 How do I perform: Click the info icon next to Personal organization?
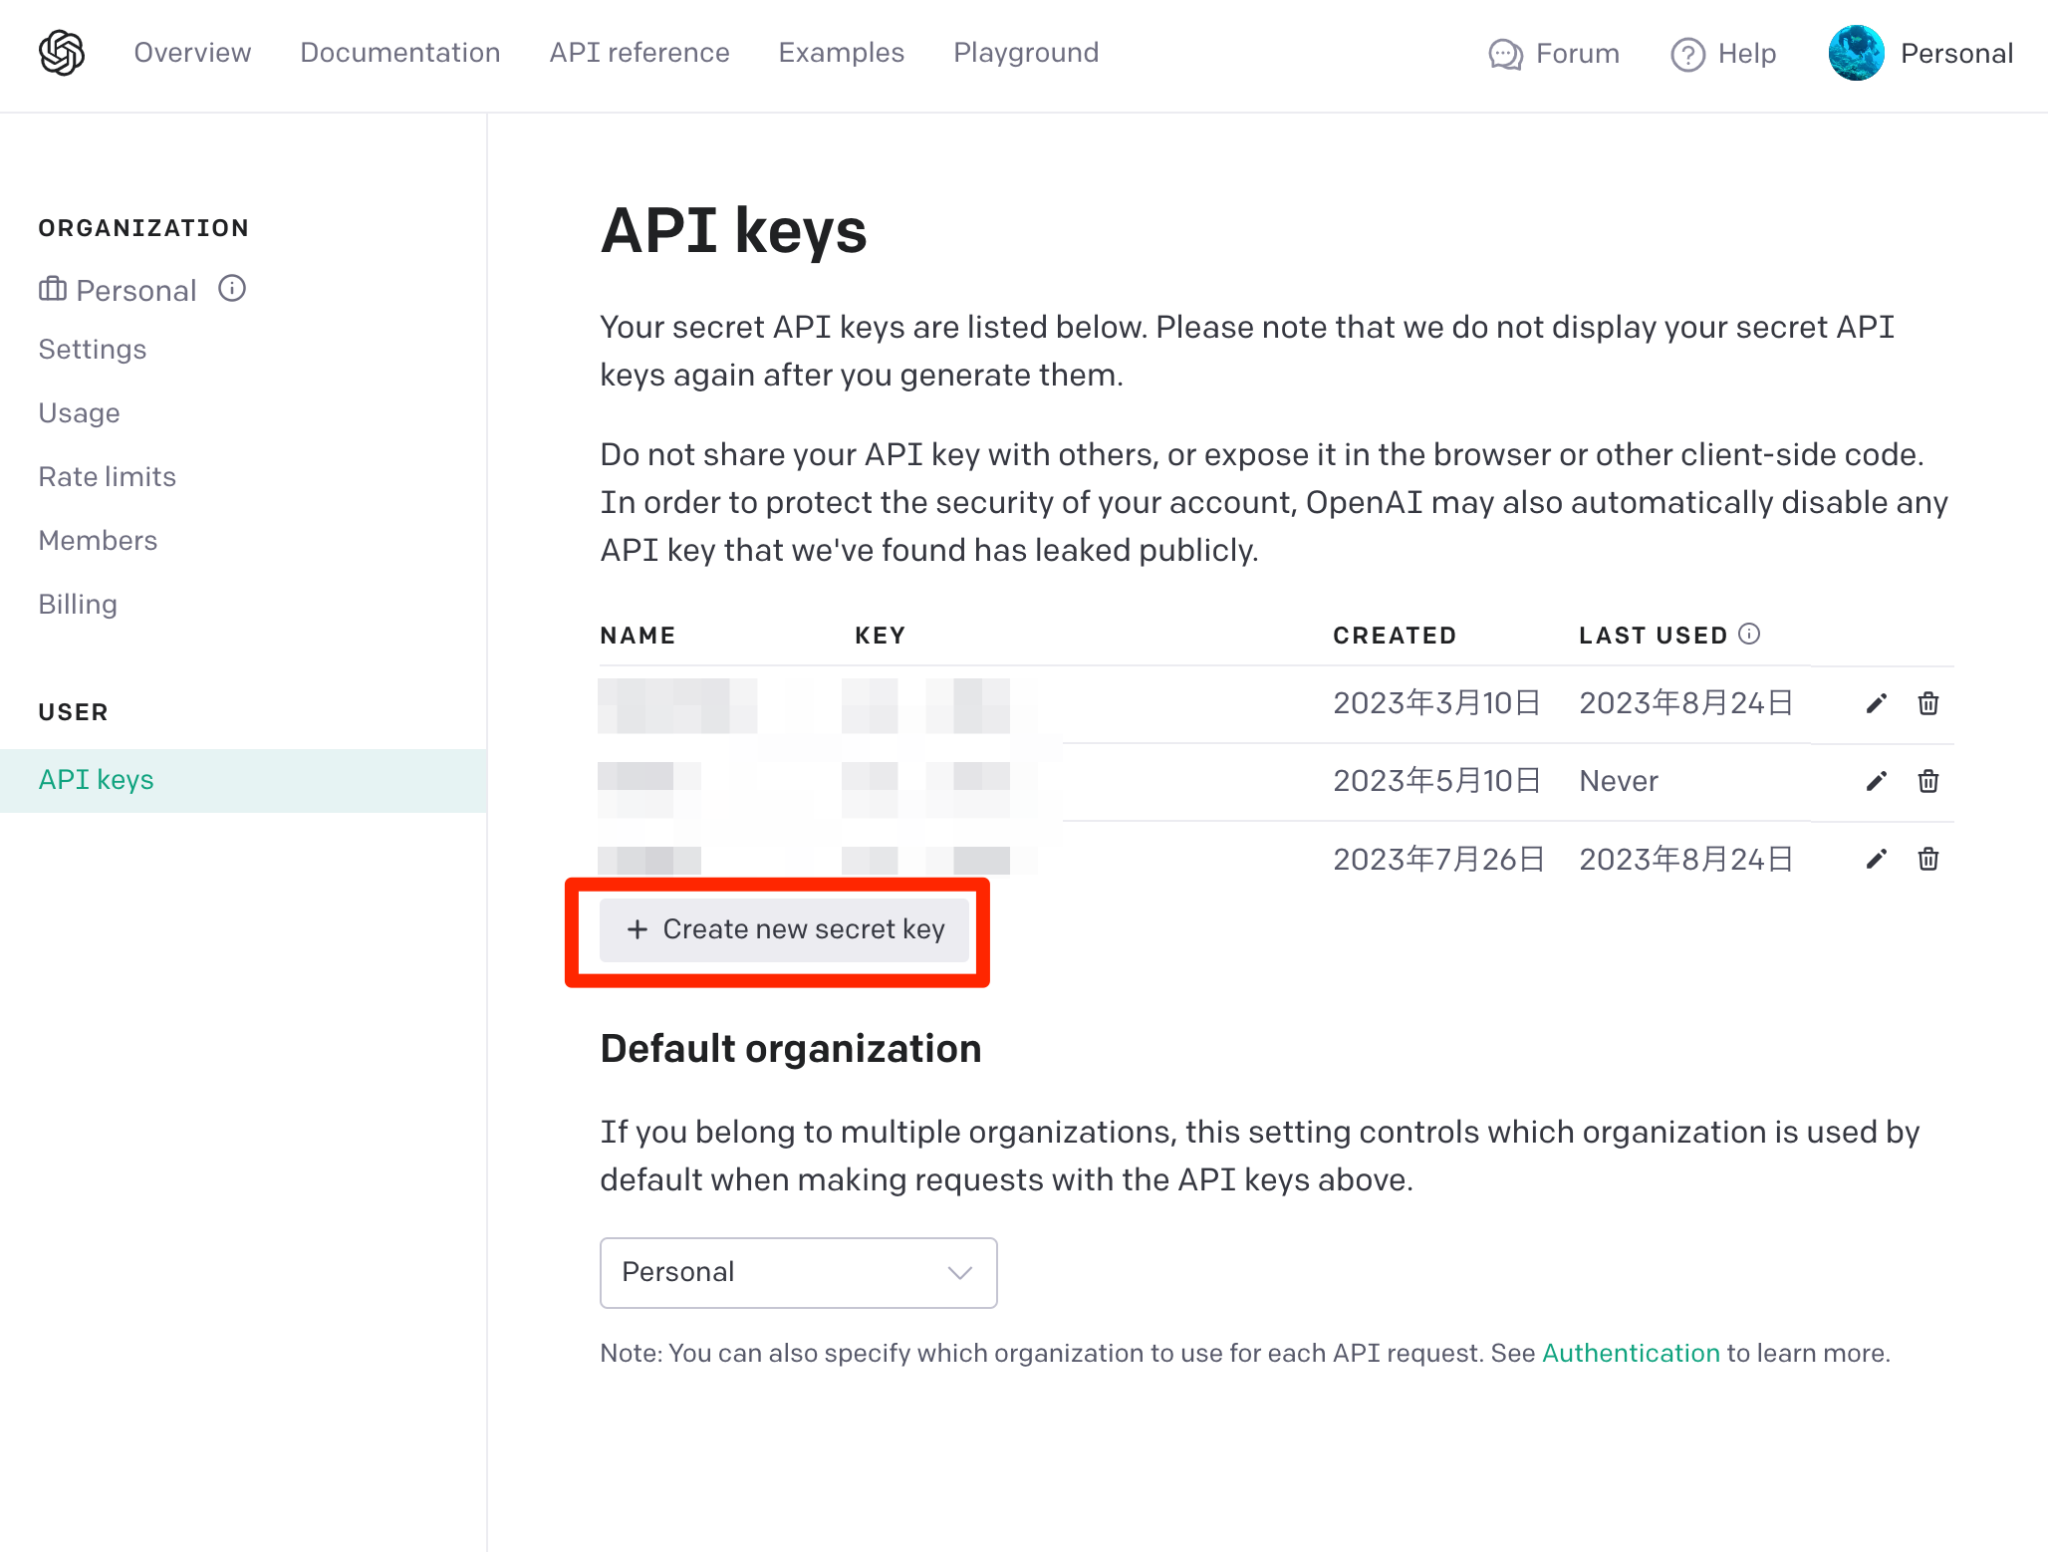tap(231, 290)
